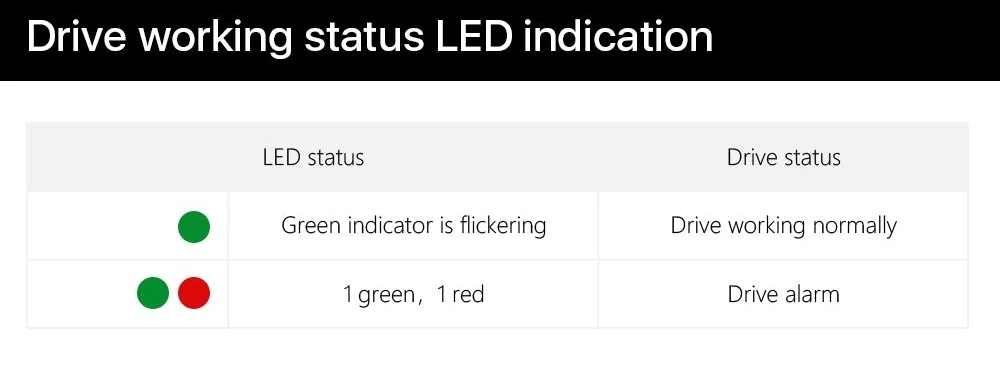Click the "1 green, 1 red" cell
The width and height of the screenshot is (1000, 380).
(x=413, y=294)
